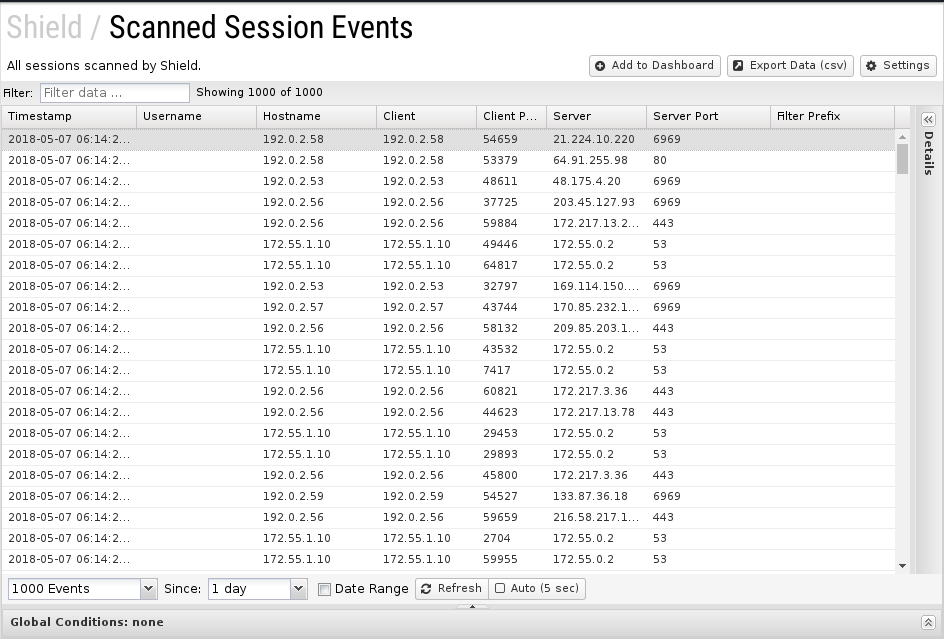The width and height of the screenshot is (944, 639).
Task: Sort by Server Port column header
Action: 708,117
